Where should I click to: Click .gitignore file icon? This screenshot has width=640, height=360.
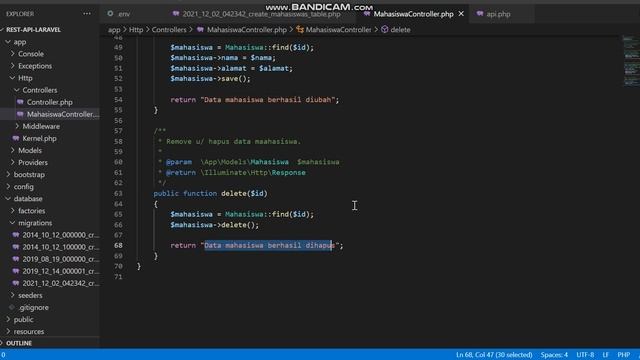(x=12, y=307)
